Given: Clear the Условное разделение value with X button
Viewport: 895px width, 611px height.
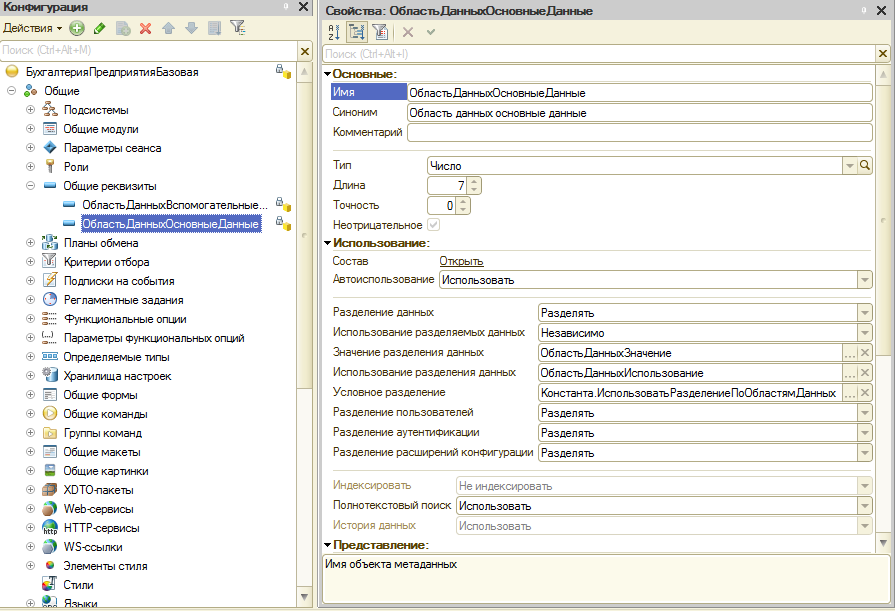Looking at the screenshot, I should pyautogui.click(x=865, y=393).
